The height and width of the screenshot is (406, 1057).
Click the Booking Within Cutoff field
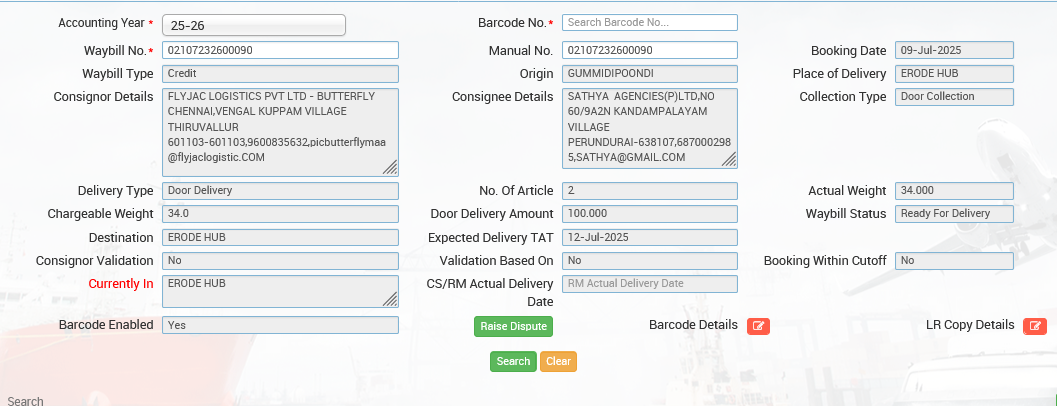pyautogui.click(x=954, y=261)
